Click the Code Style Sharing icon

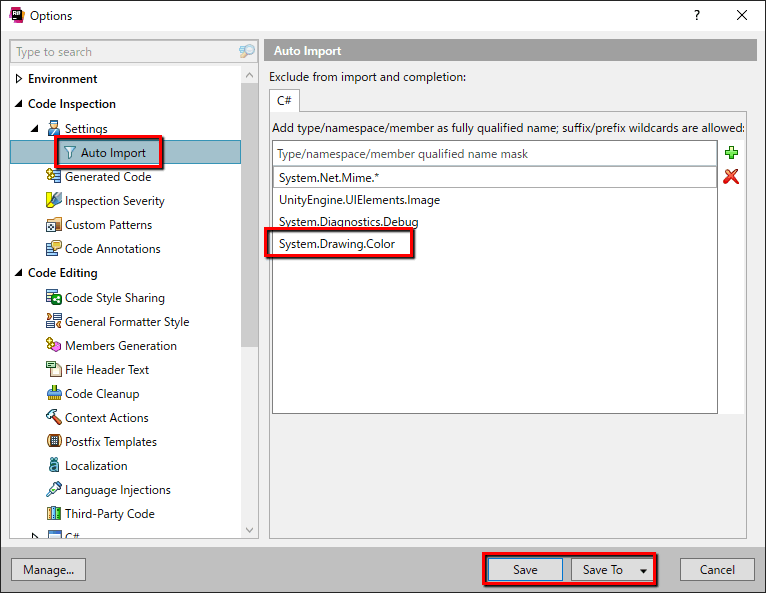point(53,297)
